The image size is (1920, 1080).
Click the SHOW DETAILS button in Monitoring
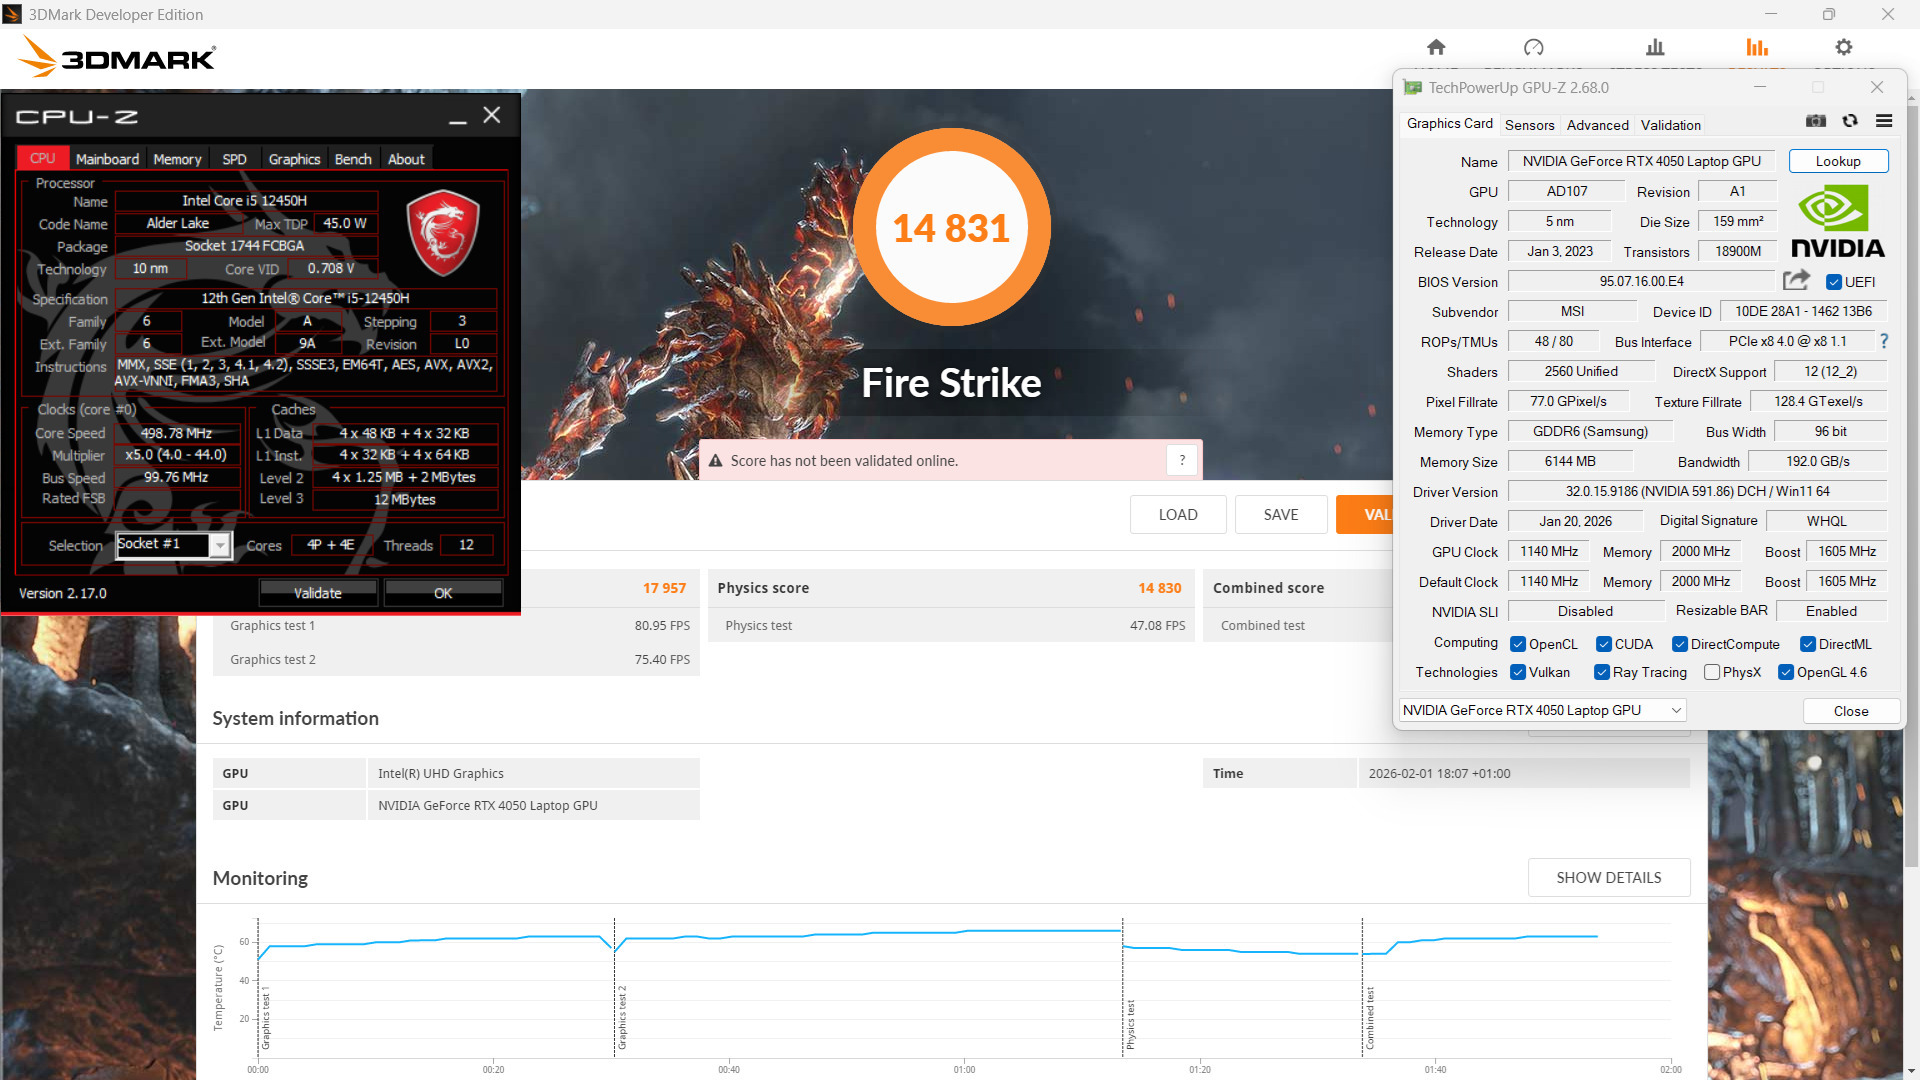1608,877
